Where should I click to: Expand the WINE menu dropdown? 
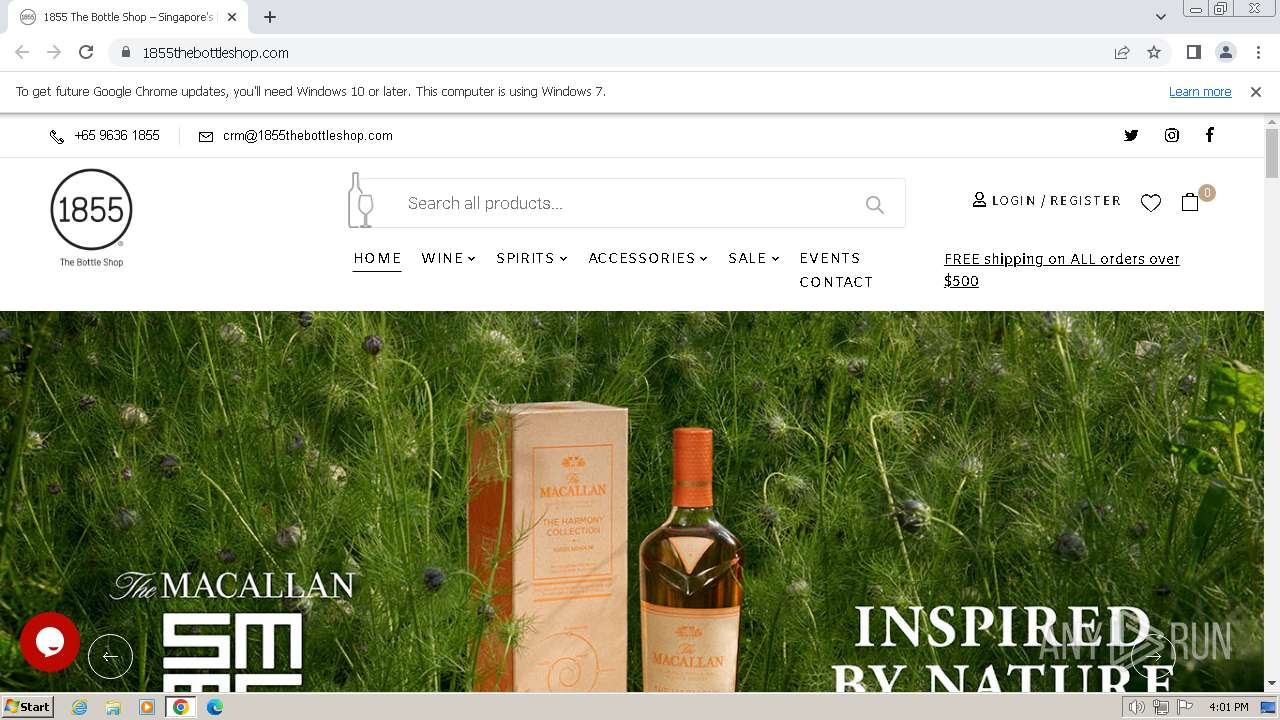[x=448, y=258]
